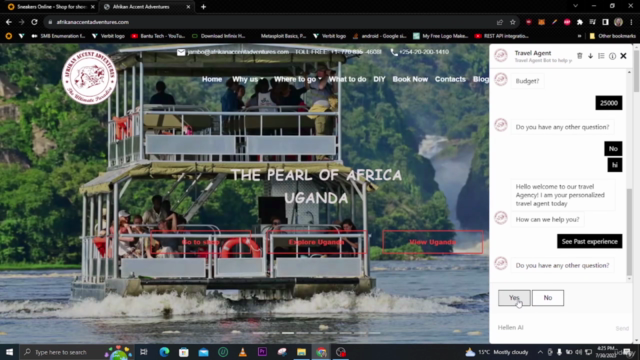Click the download arrow in chat header
This screenshot has width=640, height=360.
pos(591,56)
